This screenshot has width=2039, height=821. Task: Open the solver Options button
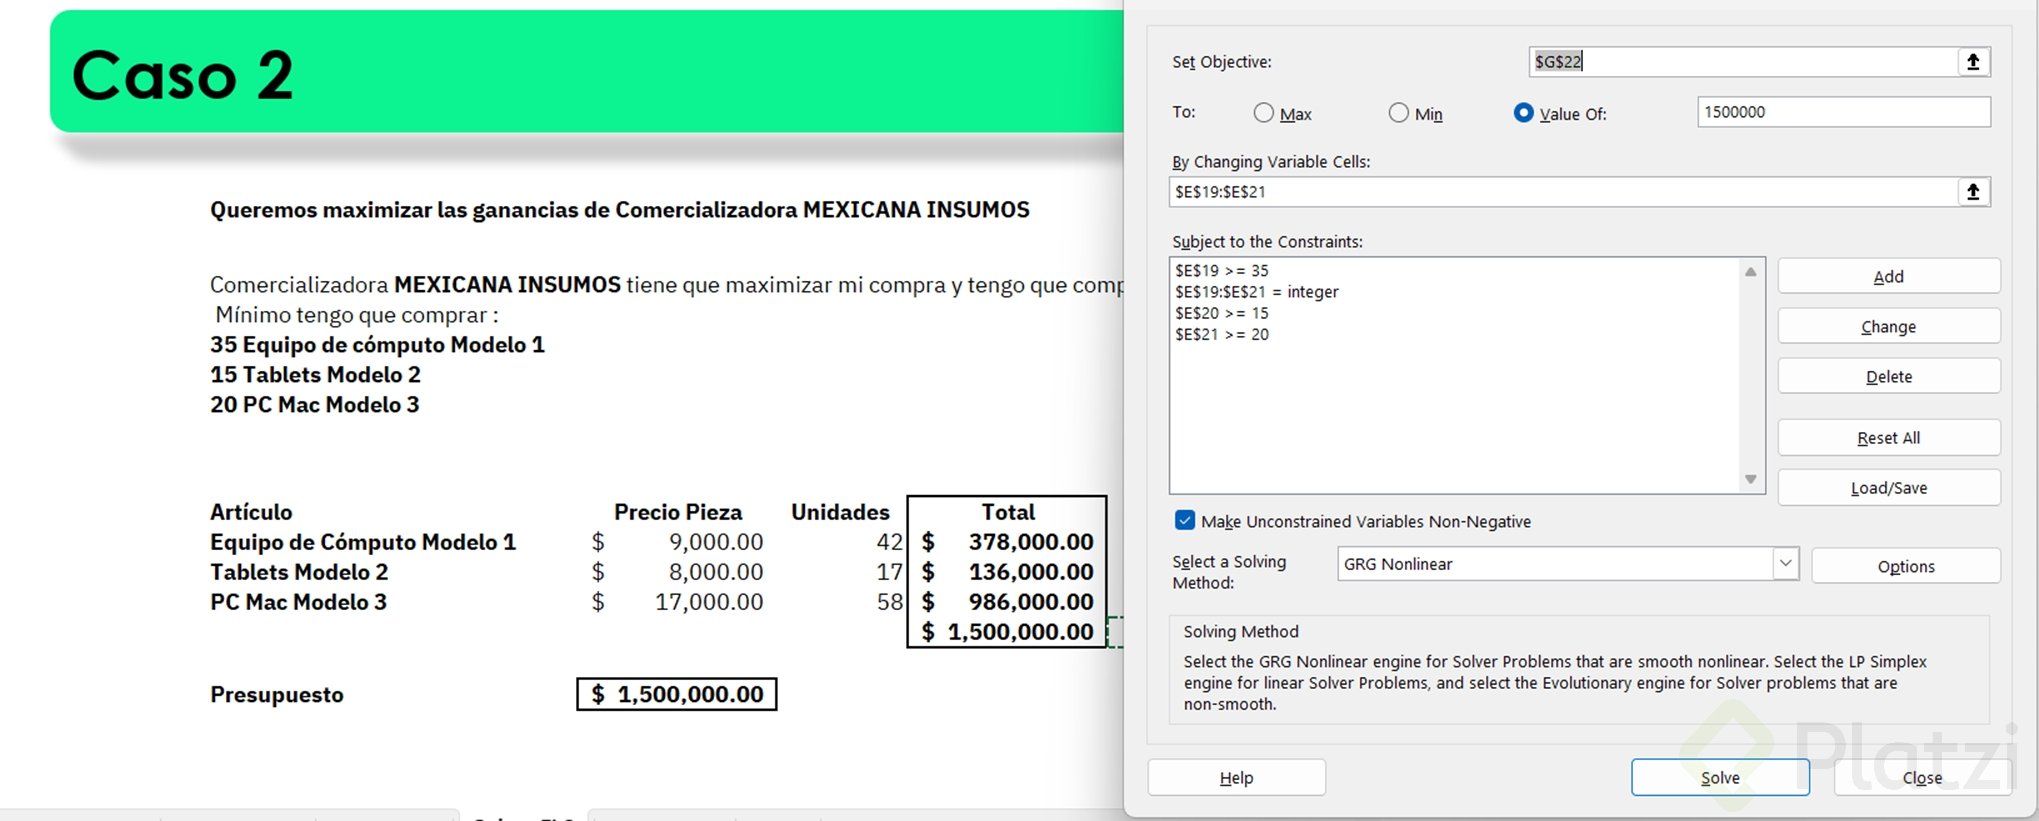(1906, 566)
